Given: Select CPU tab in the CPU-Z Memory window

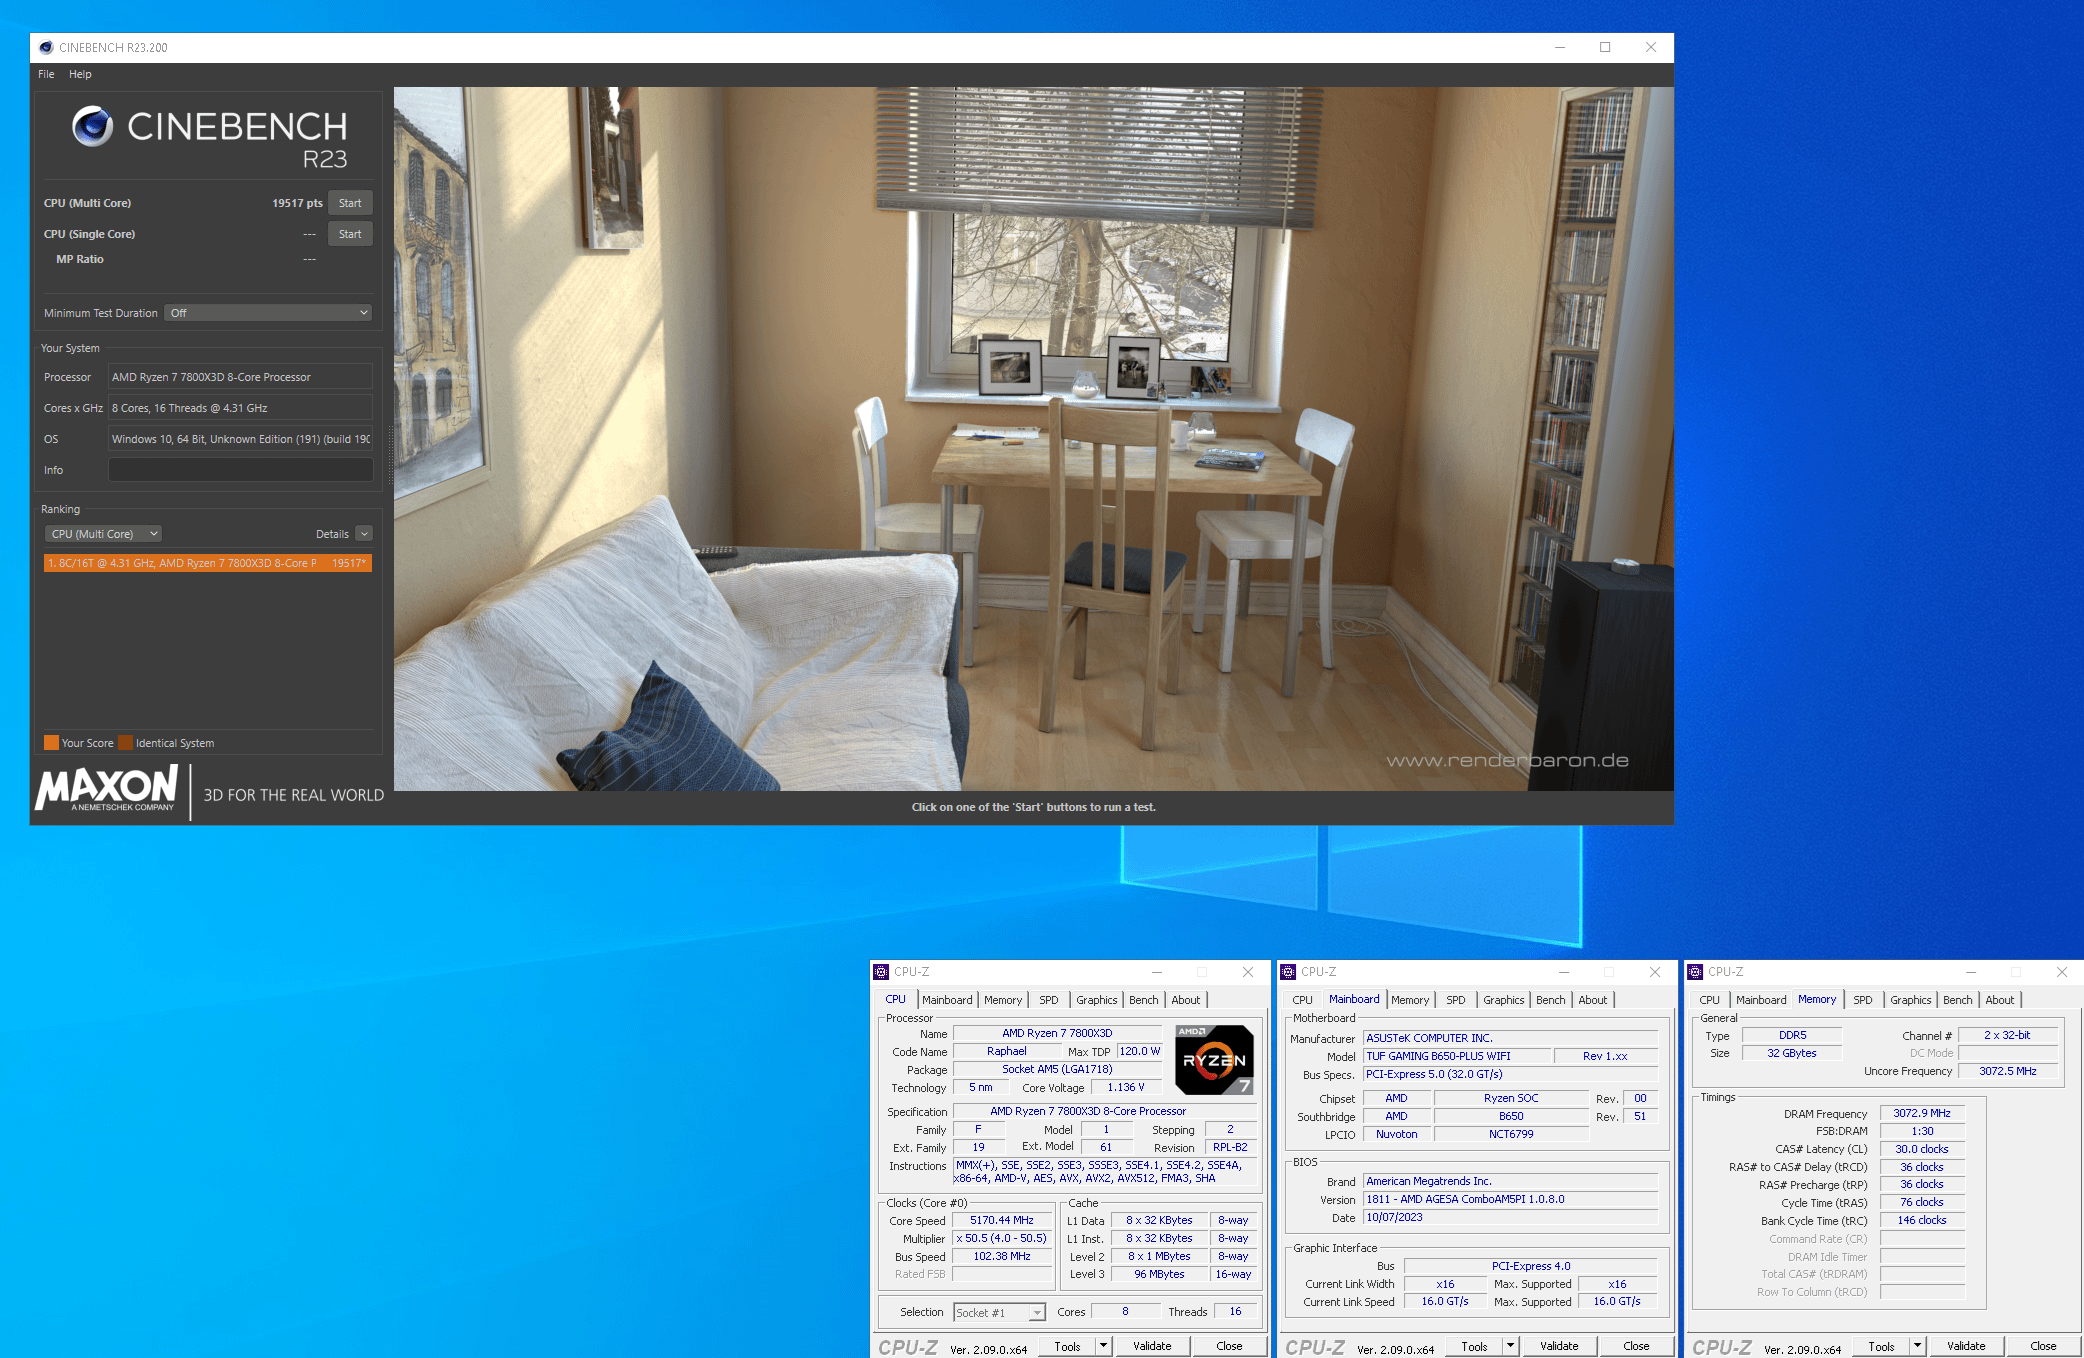Looking at the screenshot, I should [1709, 1000].
